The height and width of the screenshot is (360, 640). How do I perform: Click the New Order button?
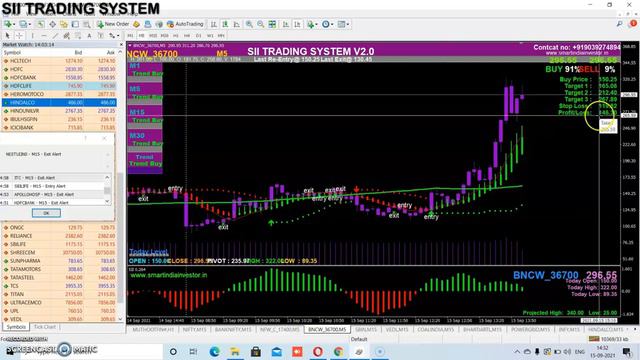coord(113,24)
